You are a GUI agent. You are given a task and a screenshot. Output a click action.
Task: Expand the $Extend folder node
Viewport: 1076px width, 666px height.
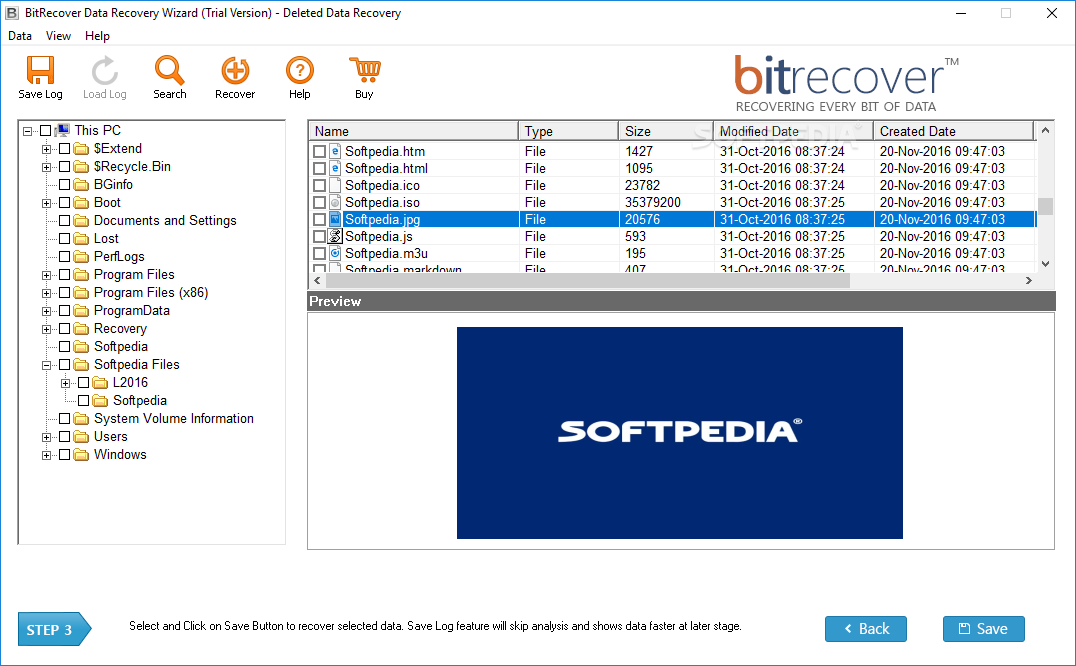(x=47, y=149)
